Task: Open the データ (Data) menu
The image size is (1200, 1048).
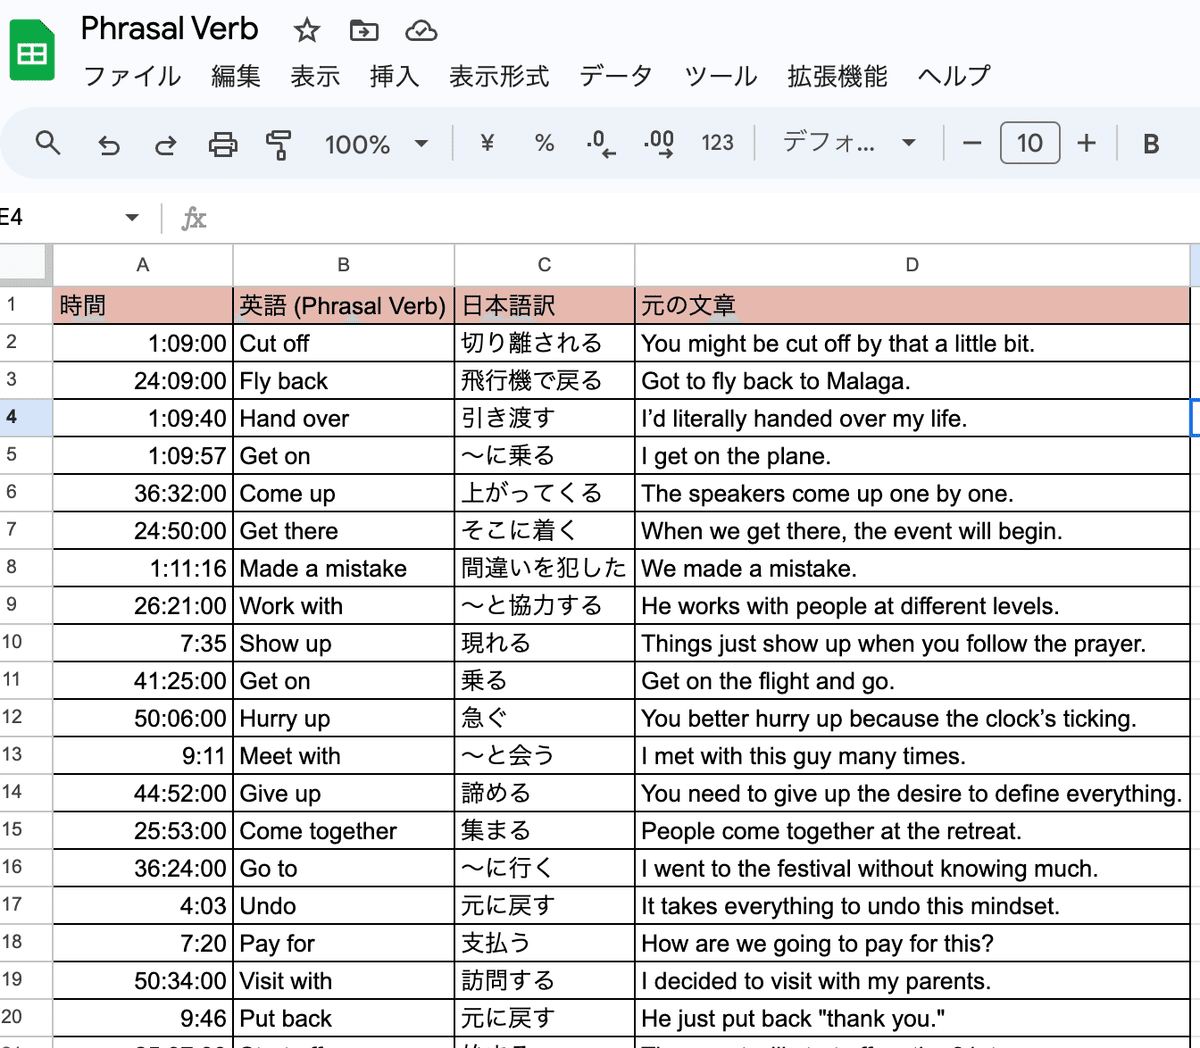Action: coord(615,76)
